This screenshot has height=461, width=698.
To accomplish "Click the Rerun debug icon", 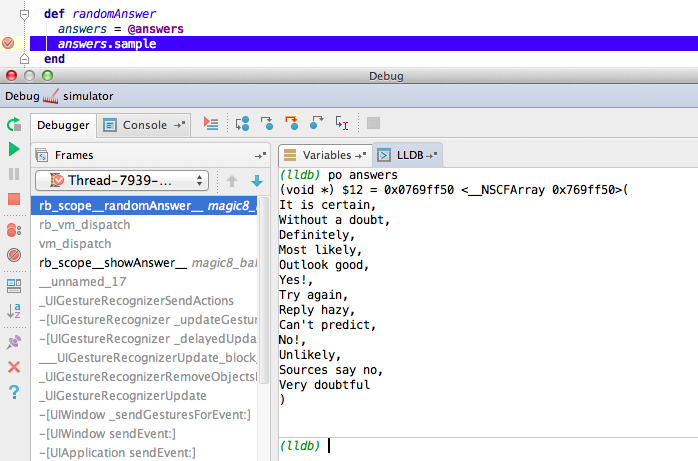I will point(14,124).
